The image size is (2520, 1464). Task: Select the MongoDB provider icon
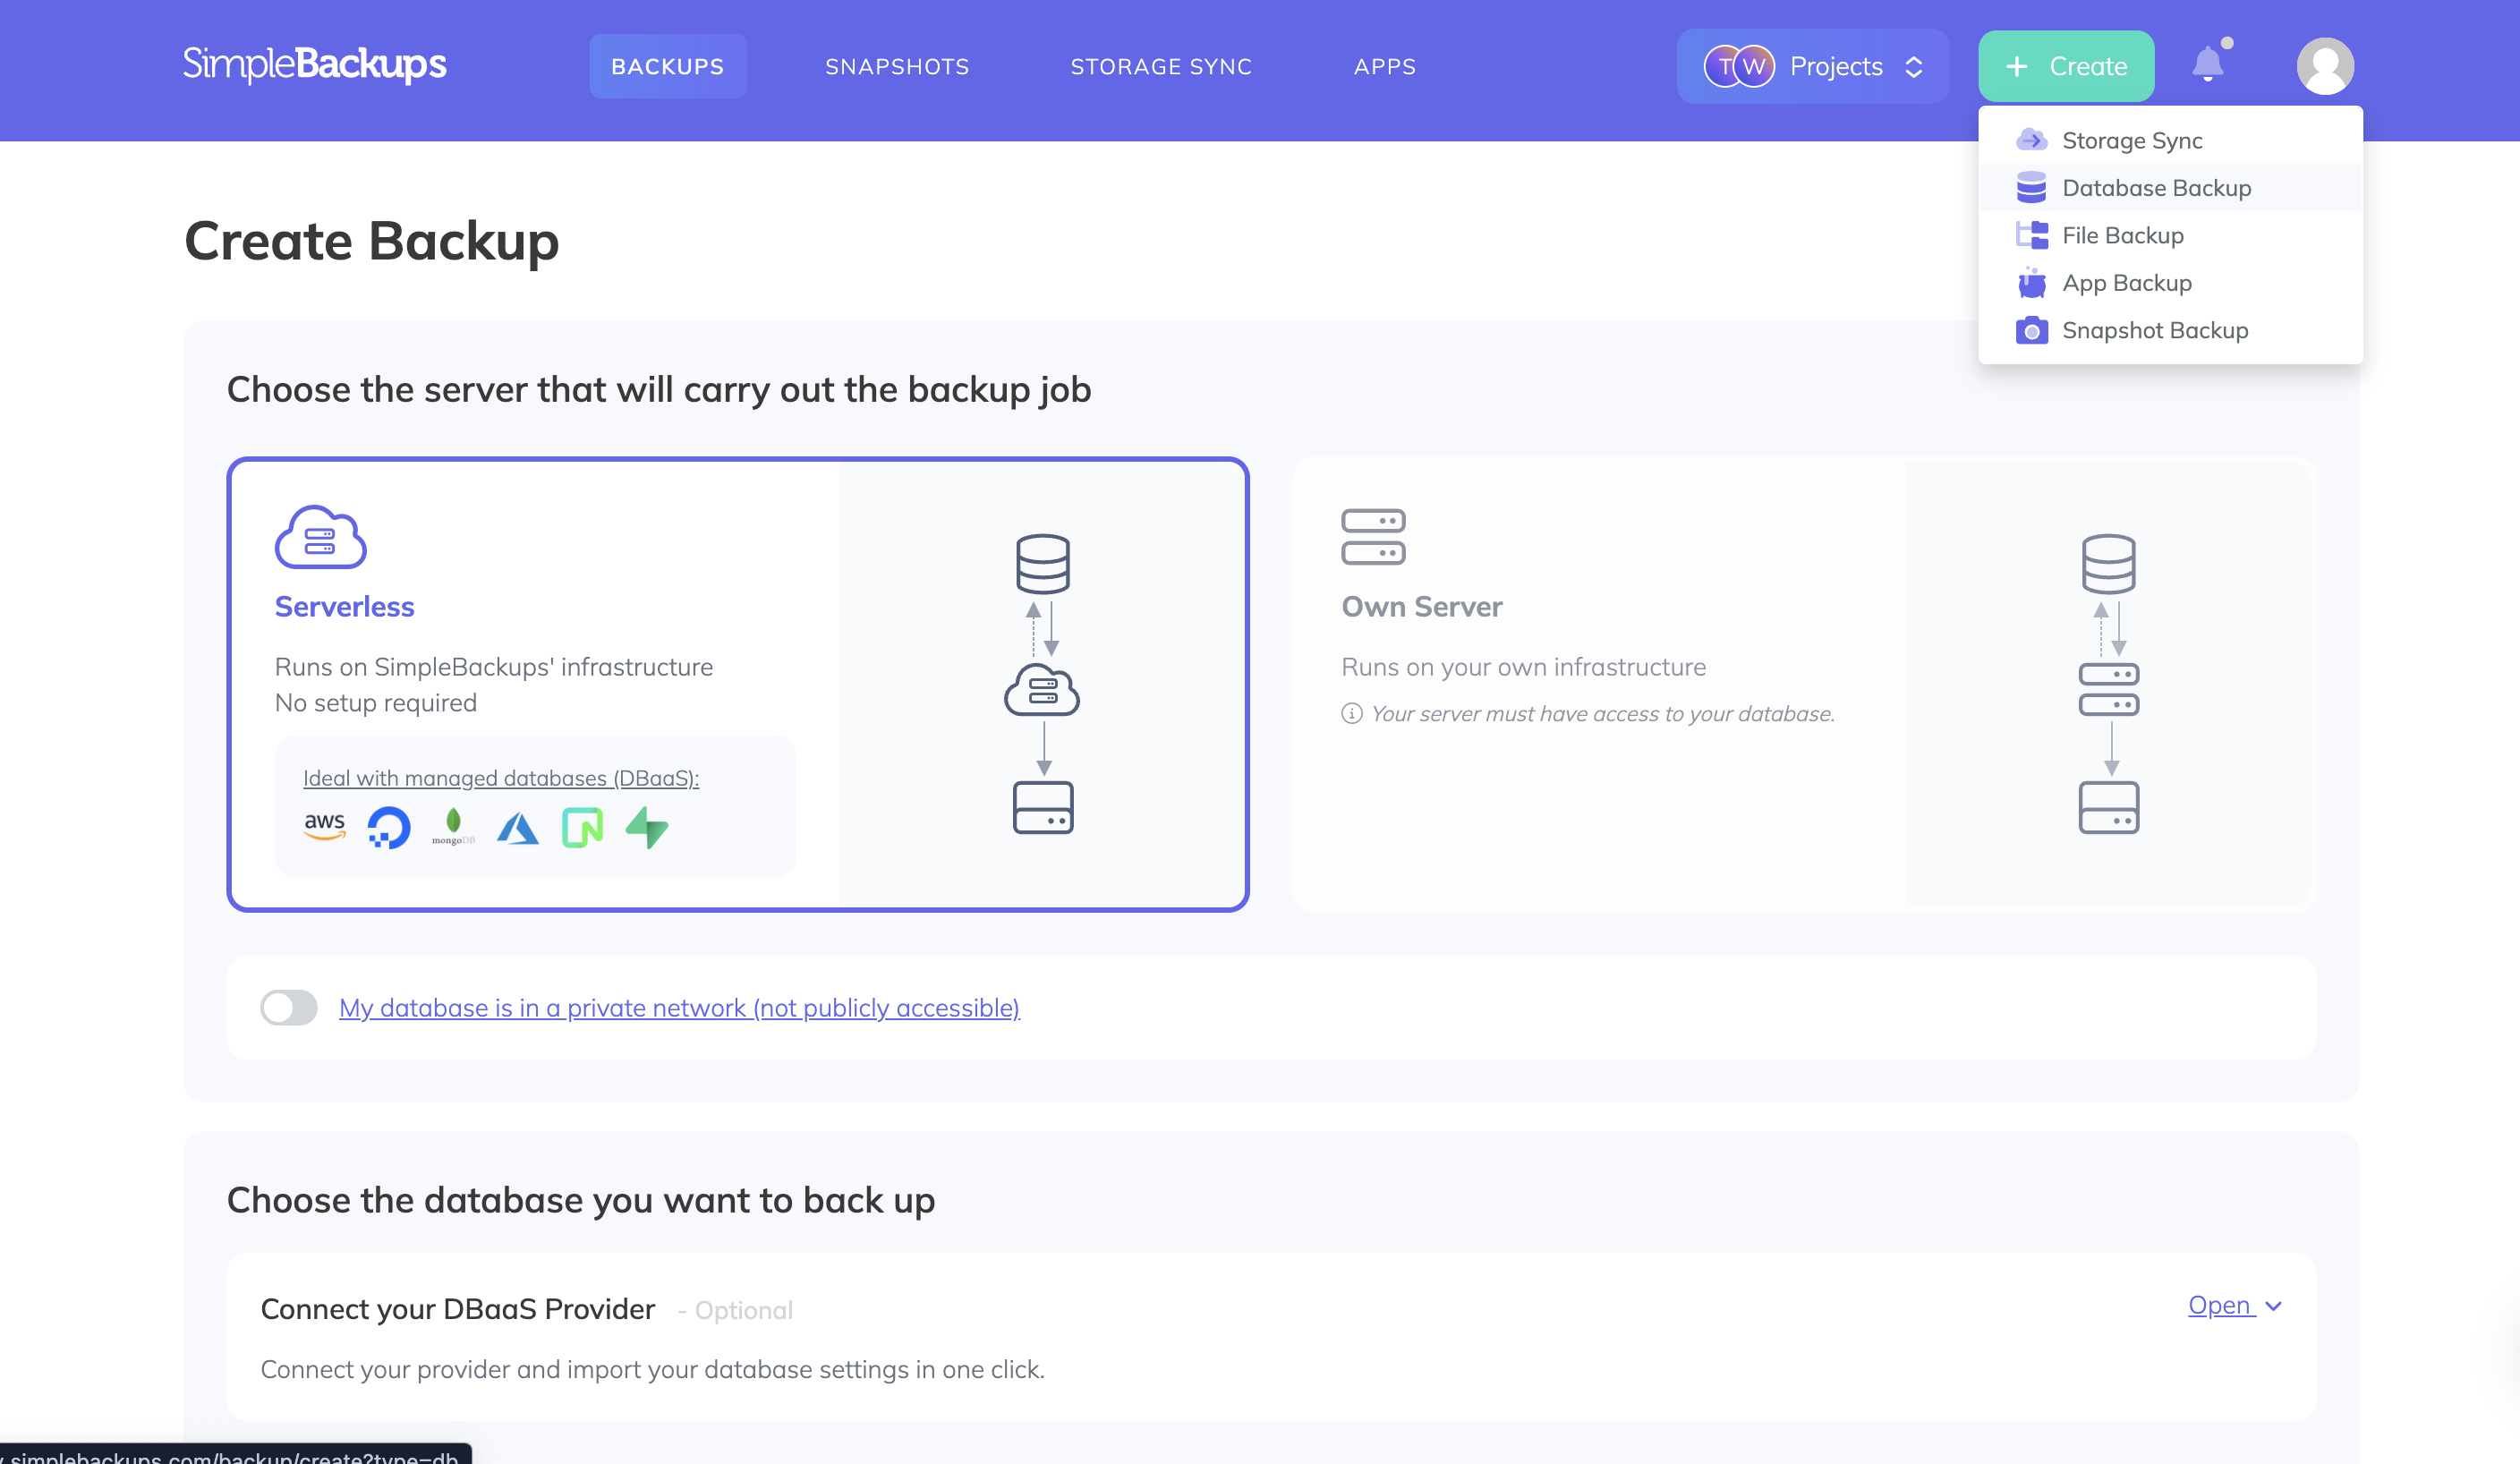click(x=452, y=827)
